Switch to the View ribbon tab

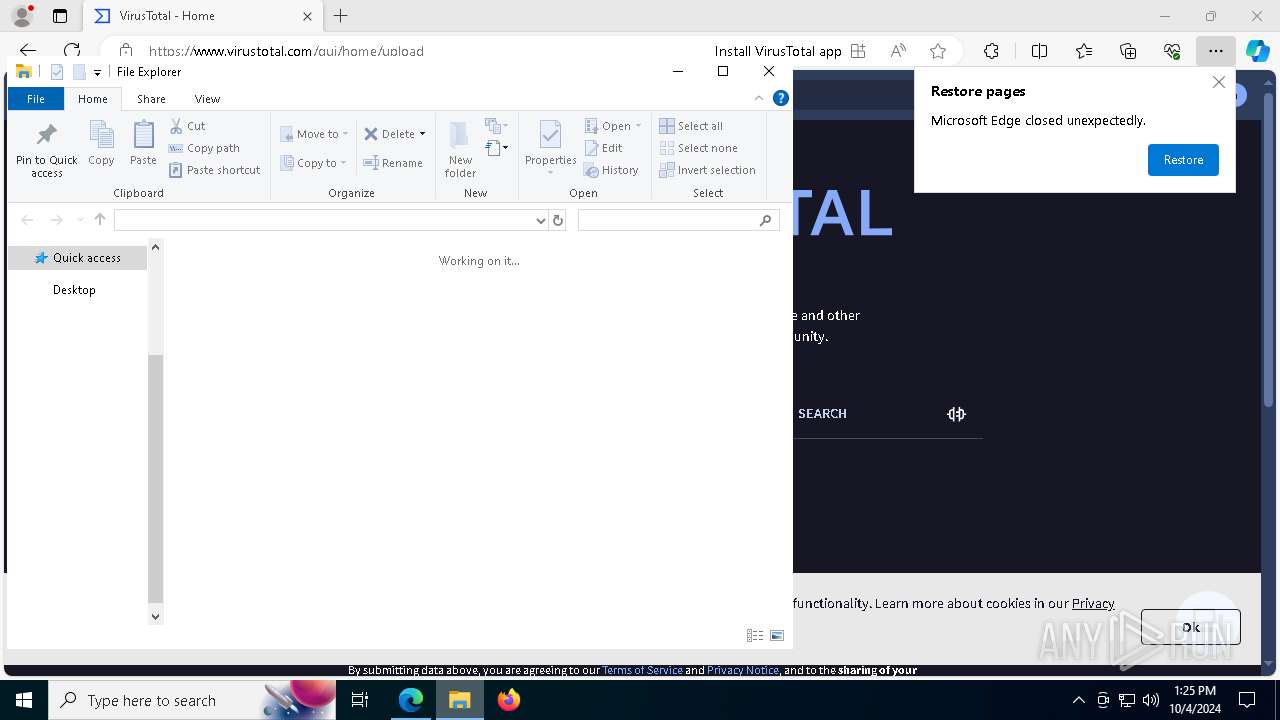207,99
